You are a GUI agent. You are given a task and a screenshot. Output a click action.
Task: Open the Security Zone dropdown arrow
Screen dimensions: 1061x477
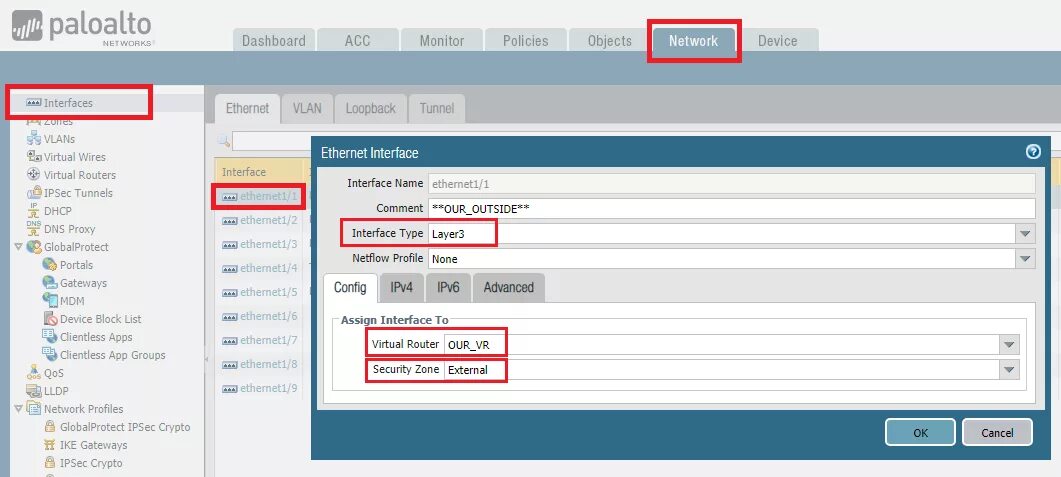point(1009,369)
